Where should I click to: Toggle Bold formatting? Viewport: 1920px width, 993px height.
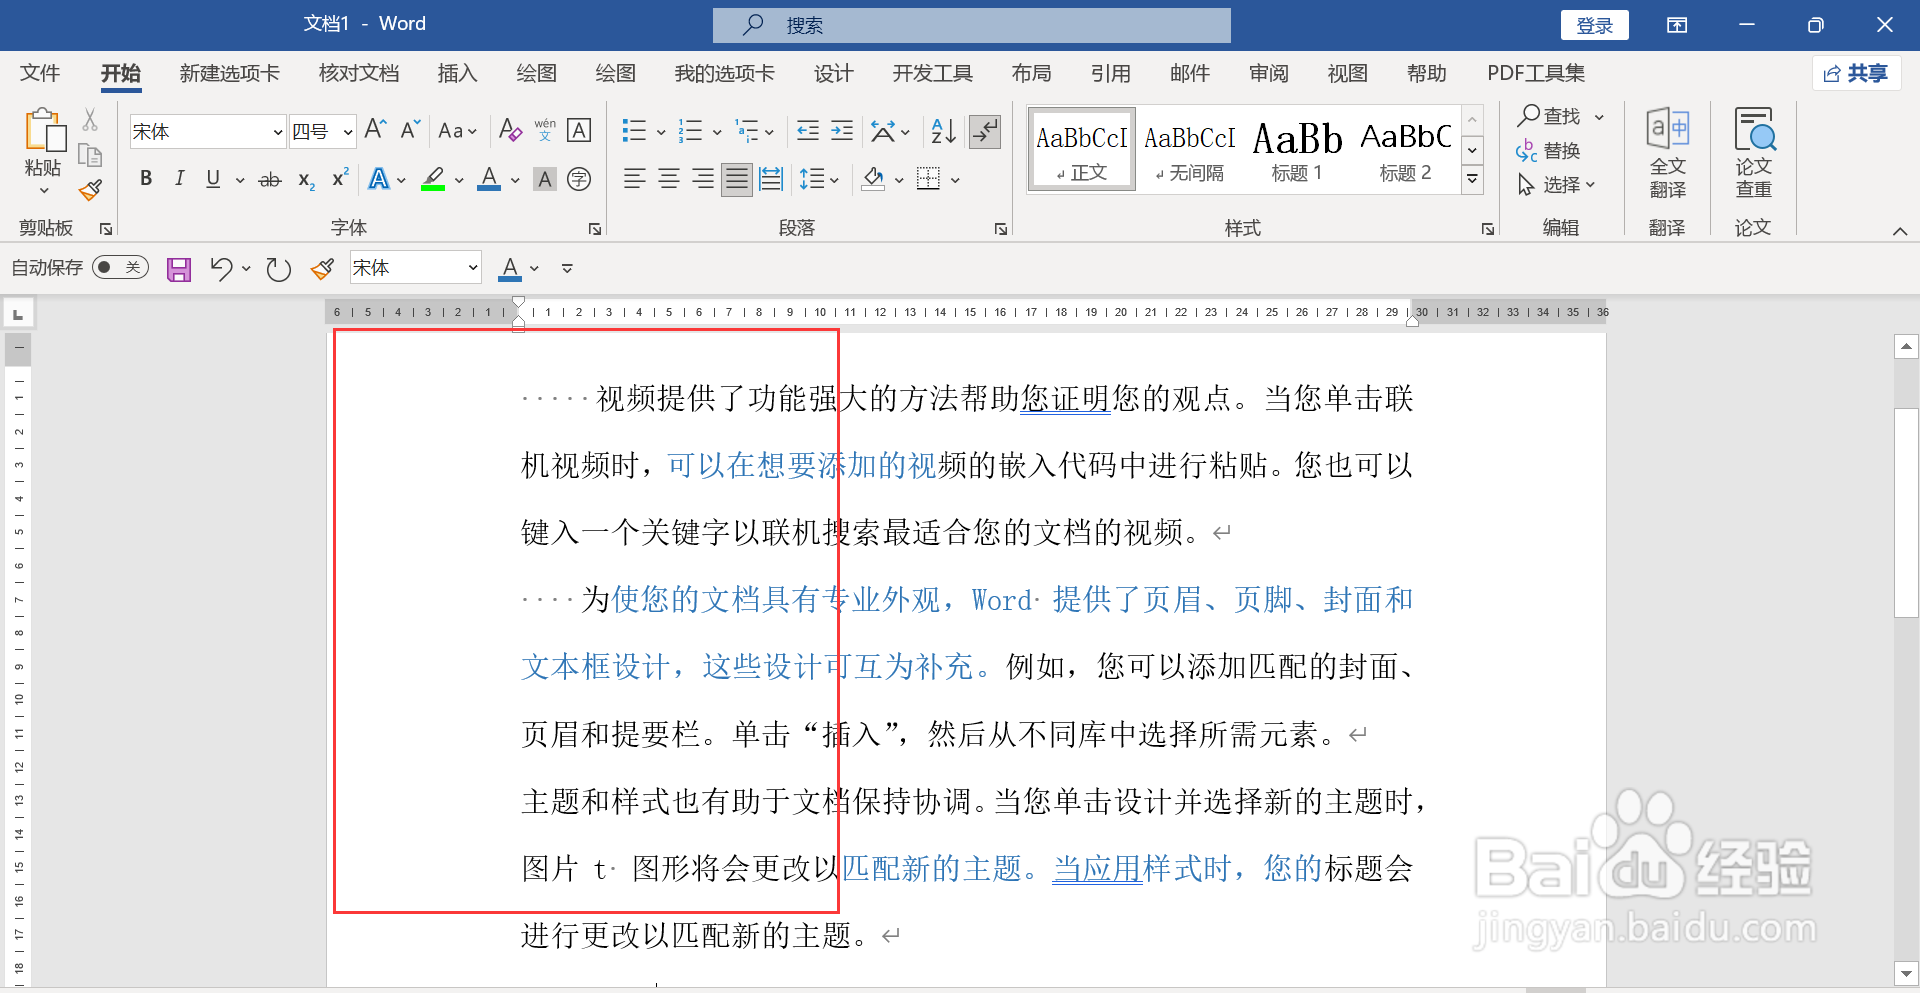coord(146,179)
